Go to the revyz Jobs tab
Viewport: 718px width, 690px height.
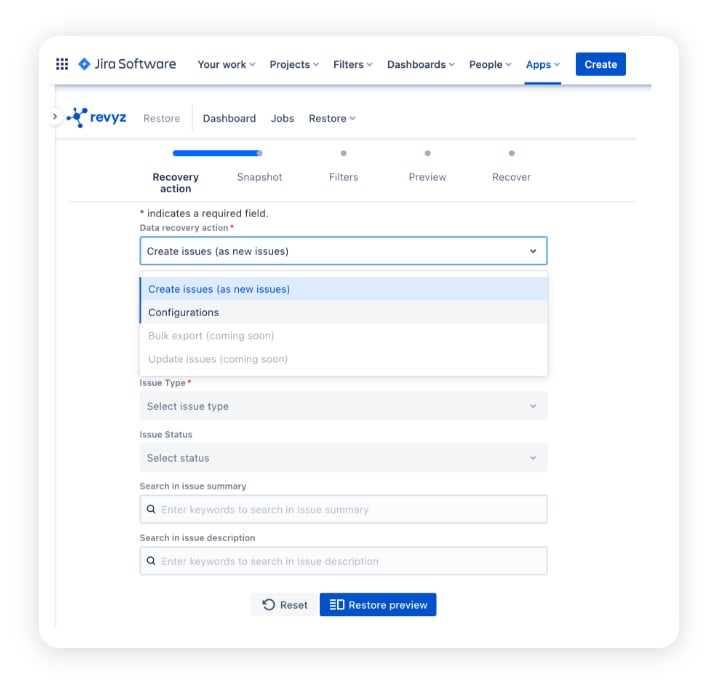(282, 118)
